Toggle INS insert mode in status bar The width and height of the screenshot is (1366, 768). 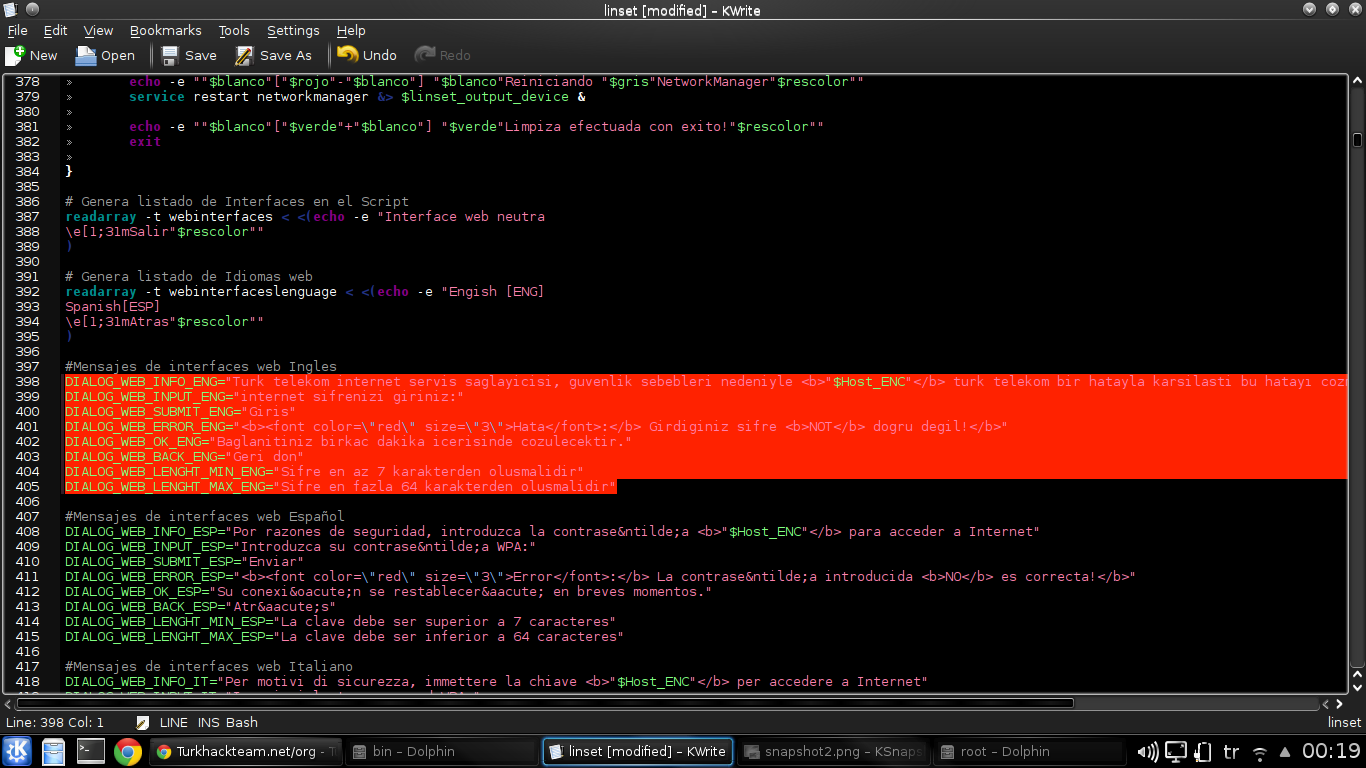208,722
